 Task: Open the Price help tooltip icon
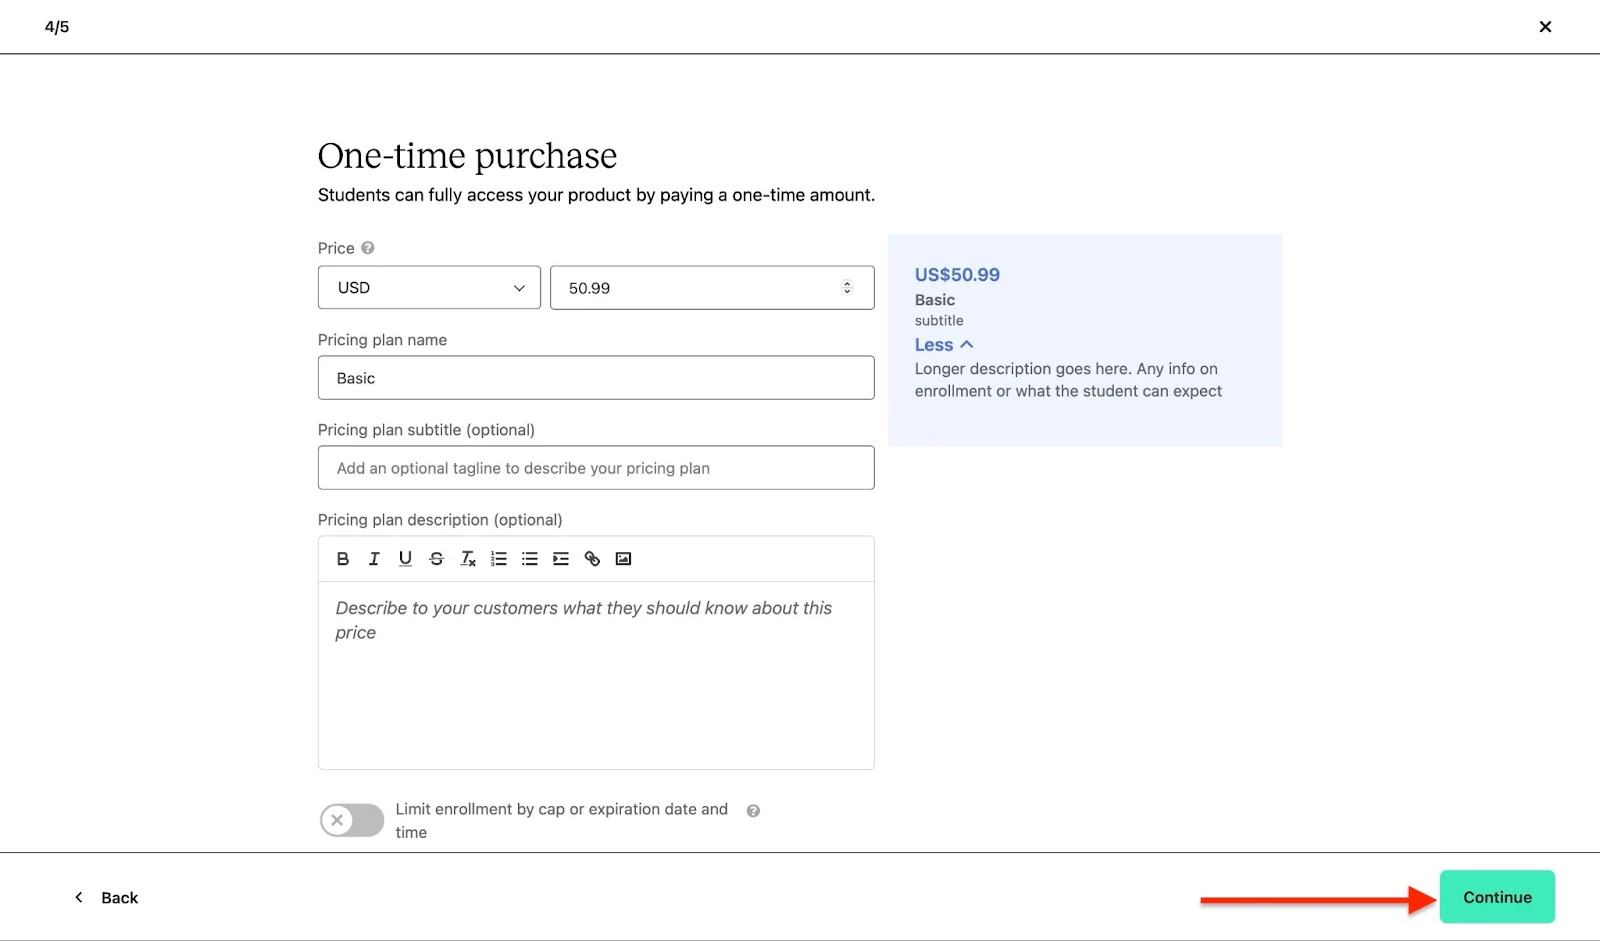point(368,248)
